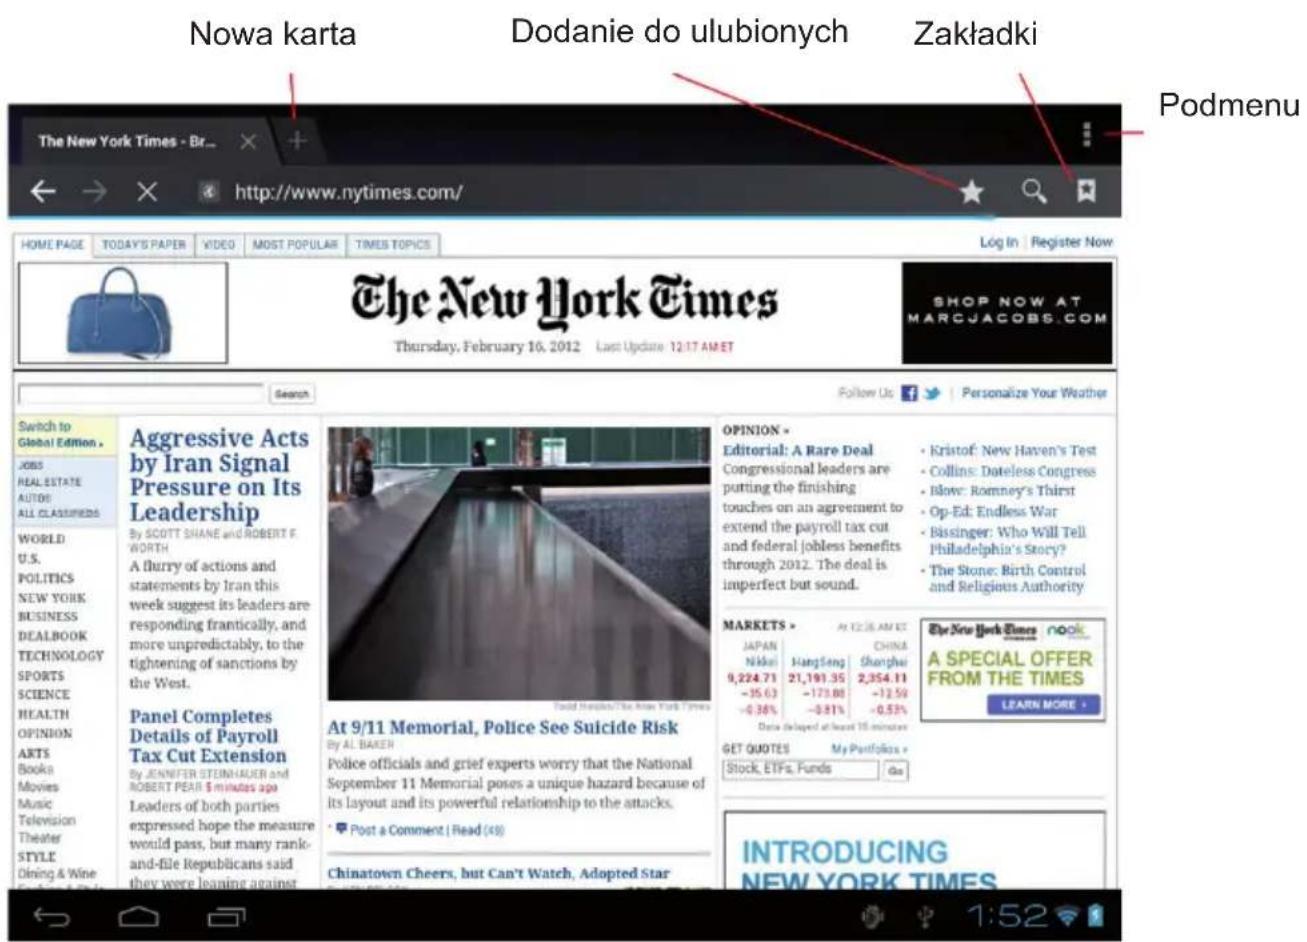Screen dimensions: 1307x942
Task: Click Register Now link
Action: click(1071, 242)
